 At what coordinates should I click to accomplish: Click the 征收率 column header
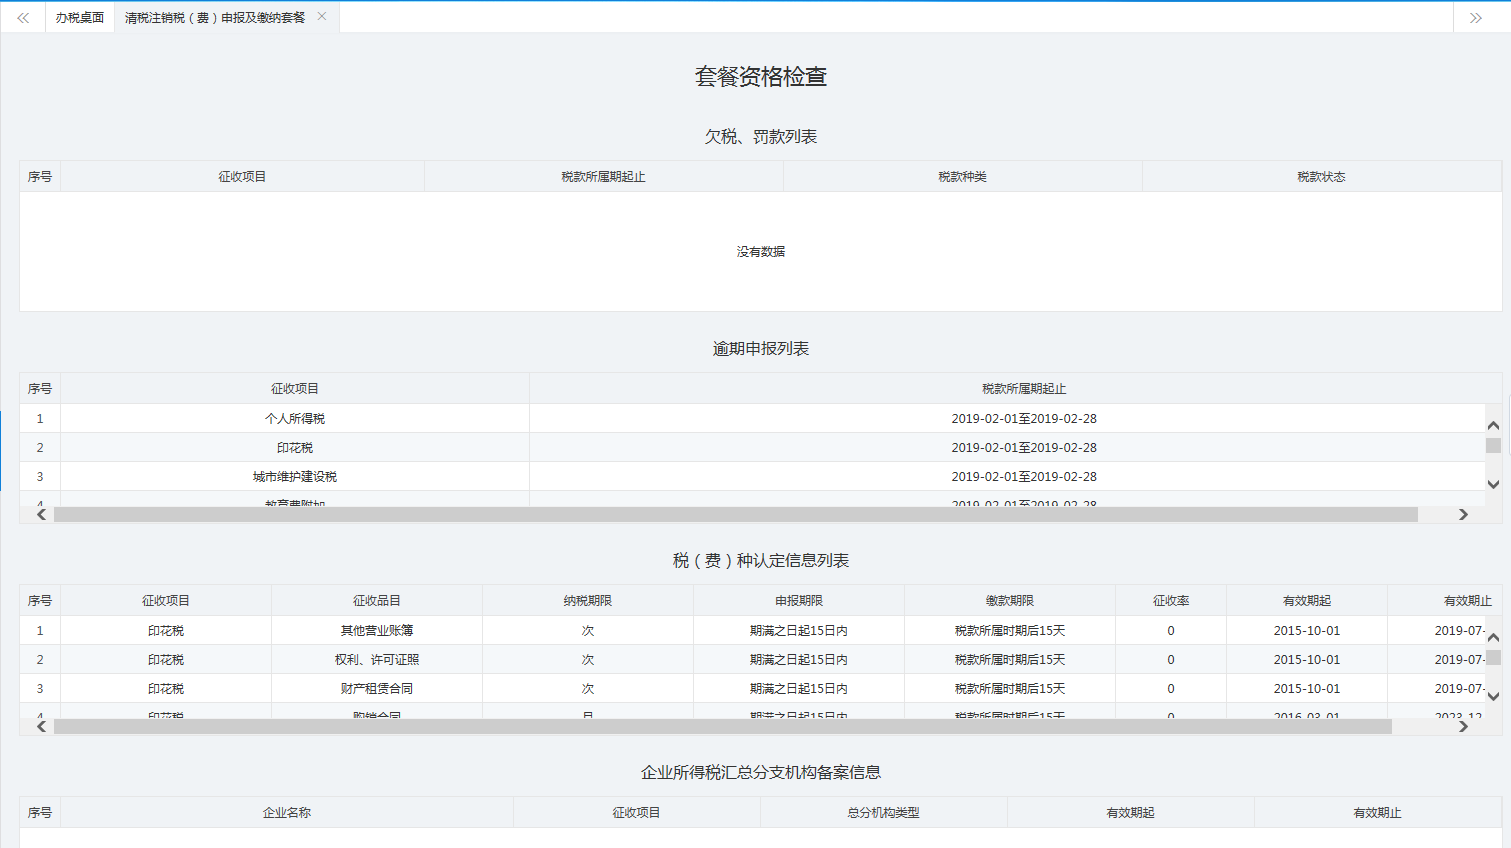pos(1170,601)
